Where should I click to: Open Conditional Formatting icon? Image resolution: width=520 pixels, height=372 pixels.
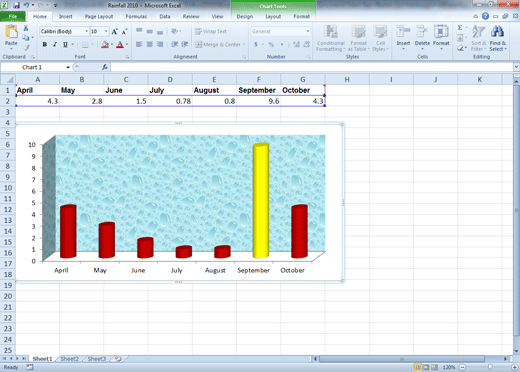click(330, 32)
